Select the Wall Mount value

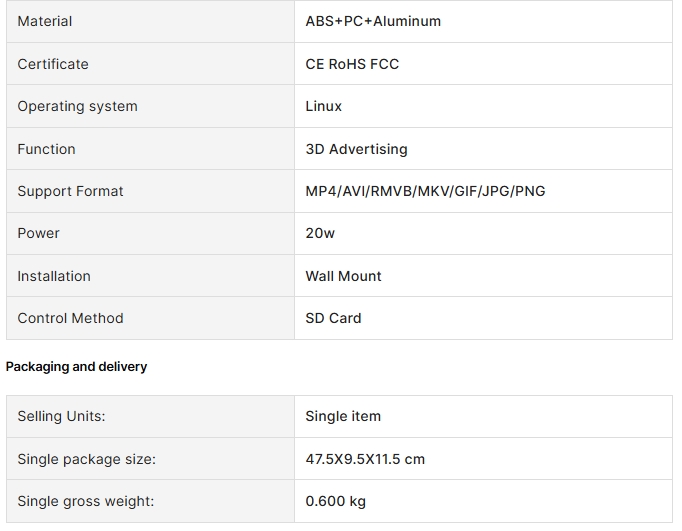coord(343,276)
